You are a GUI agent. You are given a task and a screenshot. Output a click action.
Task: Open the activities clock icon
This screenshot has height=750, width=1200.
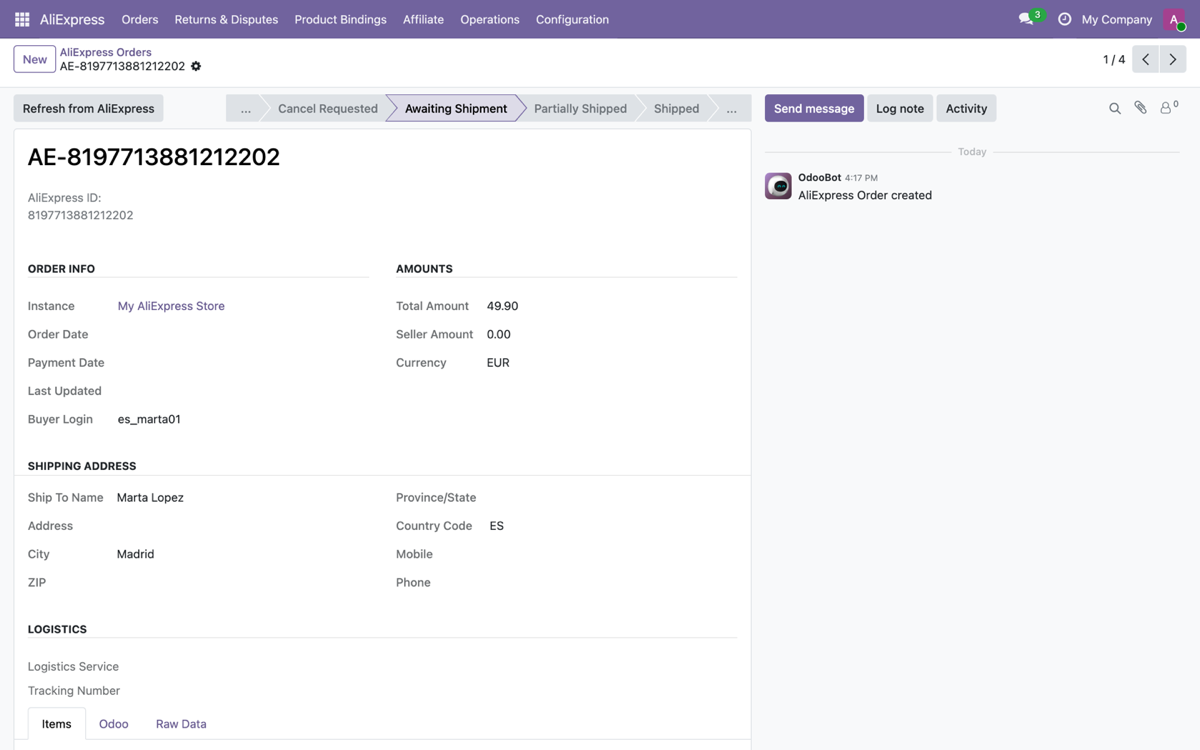[x=1064, y=19]
